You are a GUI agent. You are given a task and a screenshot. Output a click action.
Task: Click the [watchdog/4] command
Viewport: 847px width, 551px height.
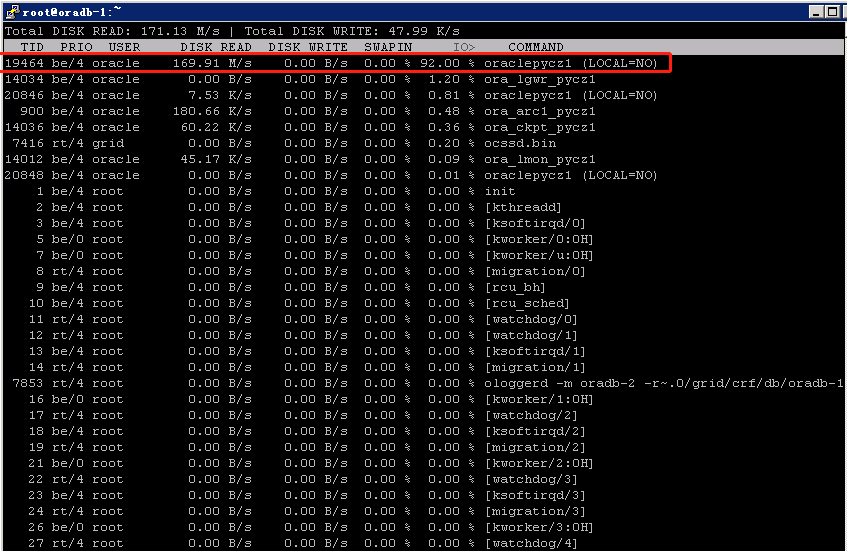[532, 543]
